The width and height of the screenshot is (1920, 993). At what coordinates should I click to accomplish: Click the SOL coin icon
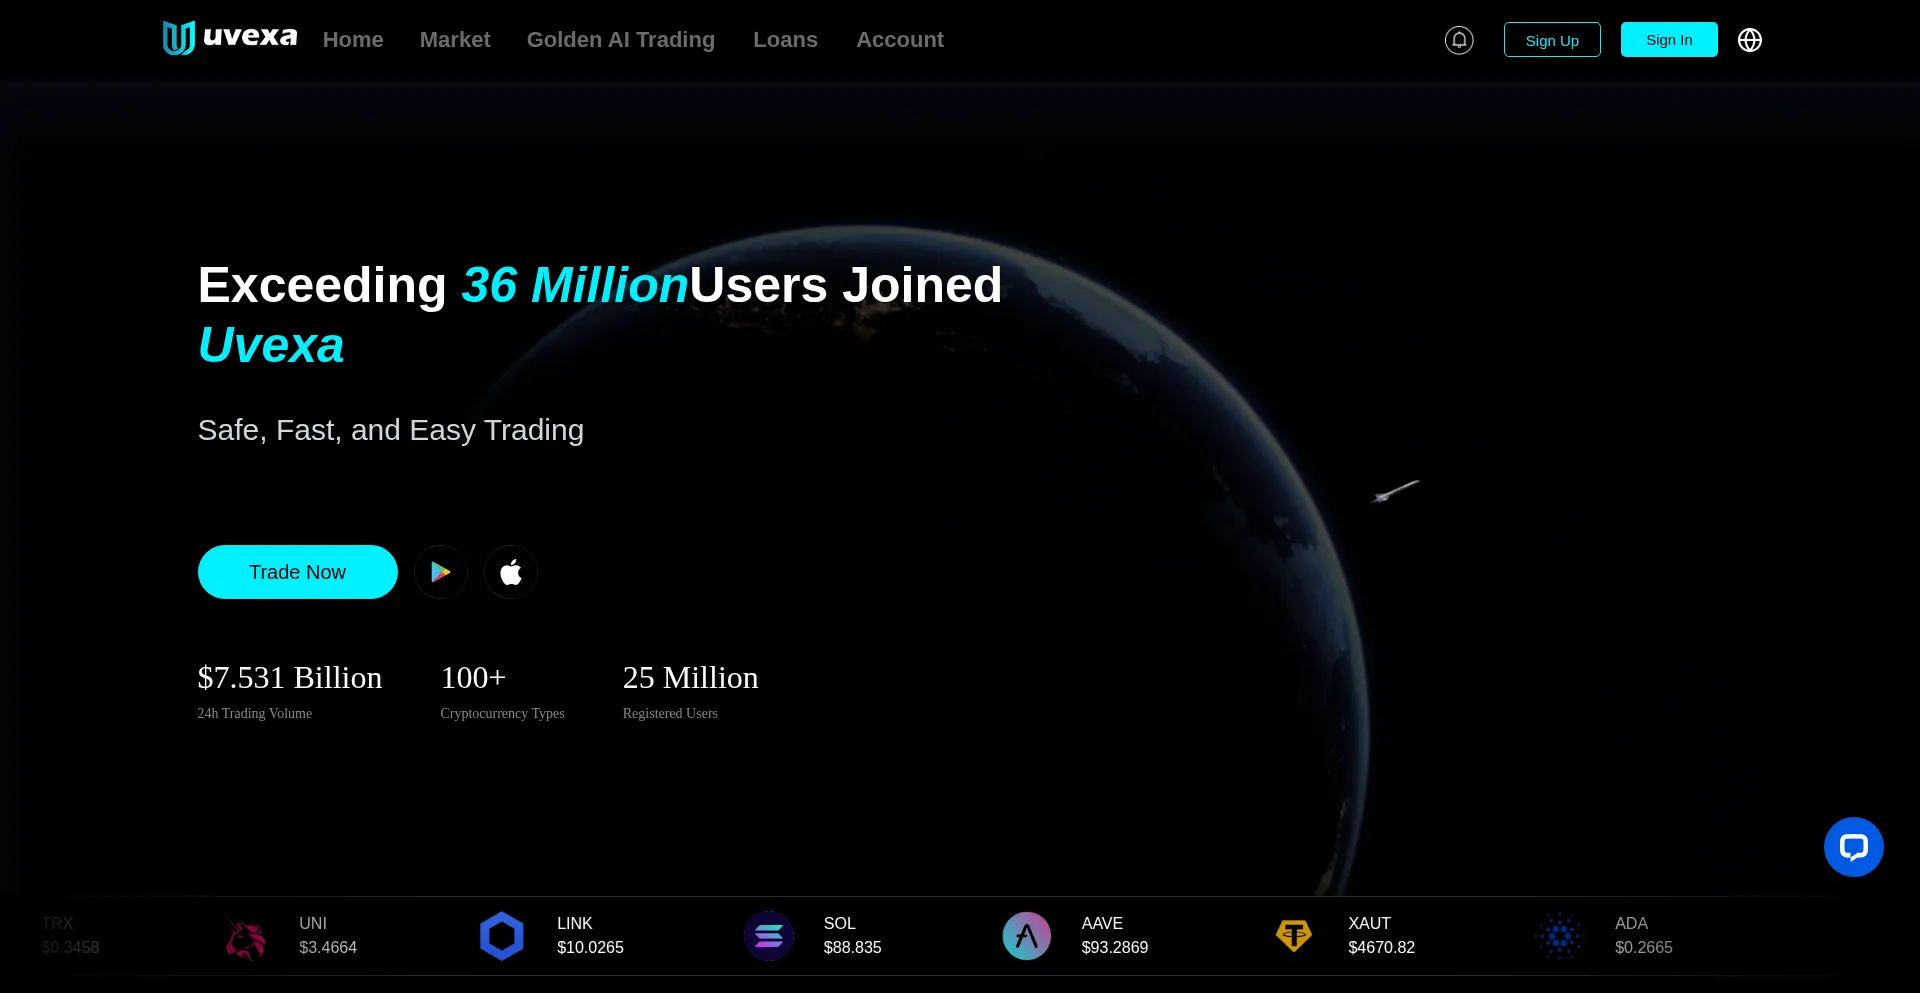coord(769,936)
